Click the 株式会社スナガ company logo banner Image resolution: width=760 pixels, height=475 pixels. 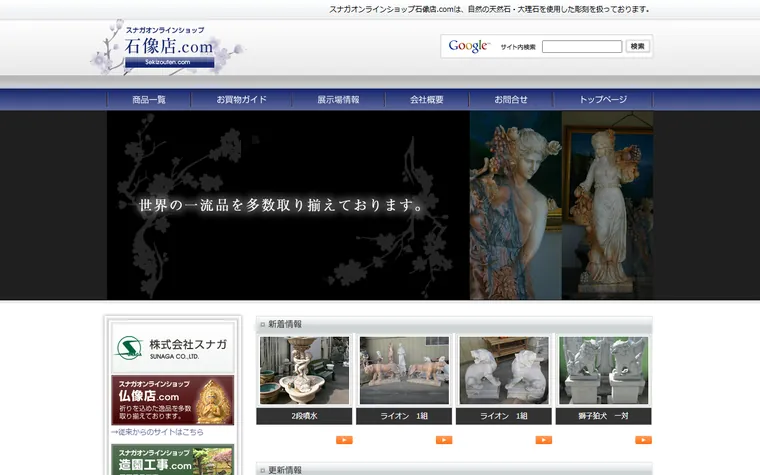point(173,348)
